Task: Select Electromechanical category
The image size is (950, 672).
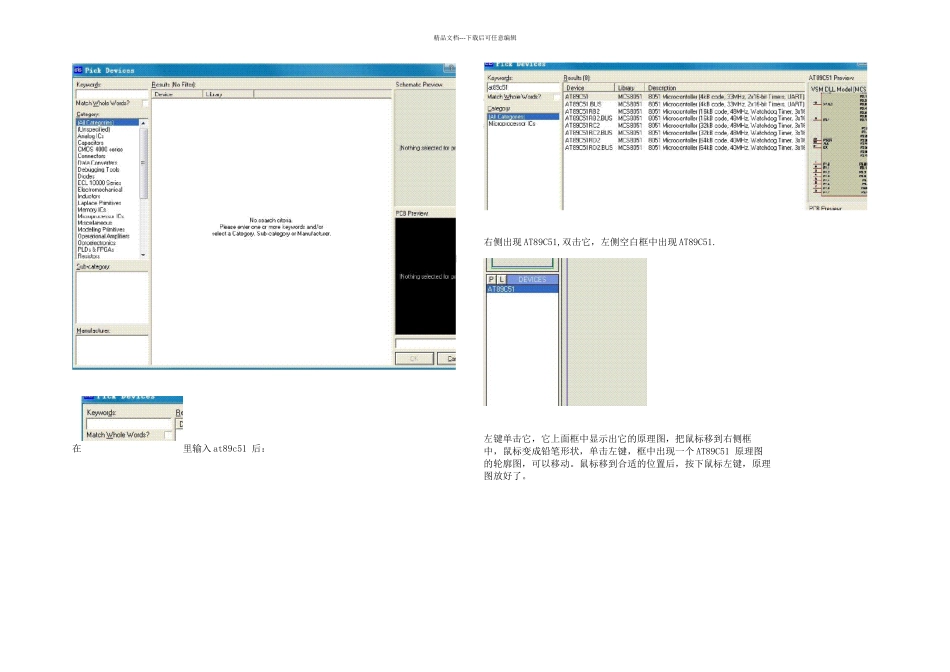Action: tap(107, 189)
